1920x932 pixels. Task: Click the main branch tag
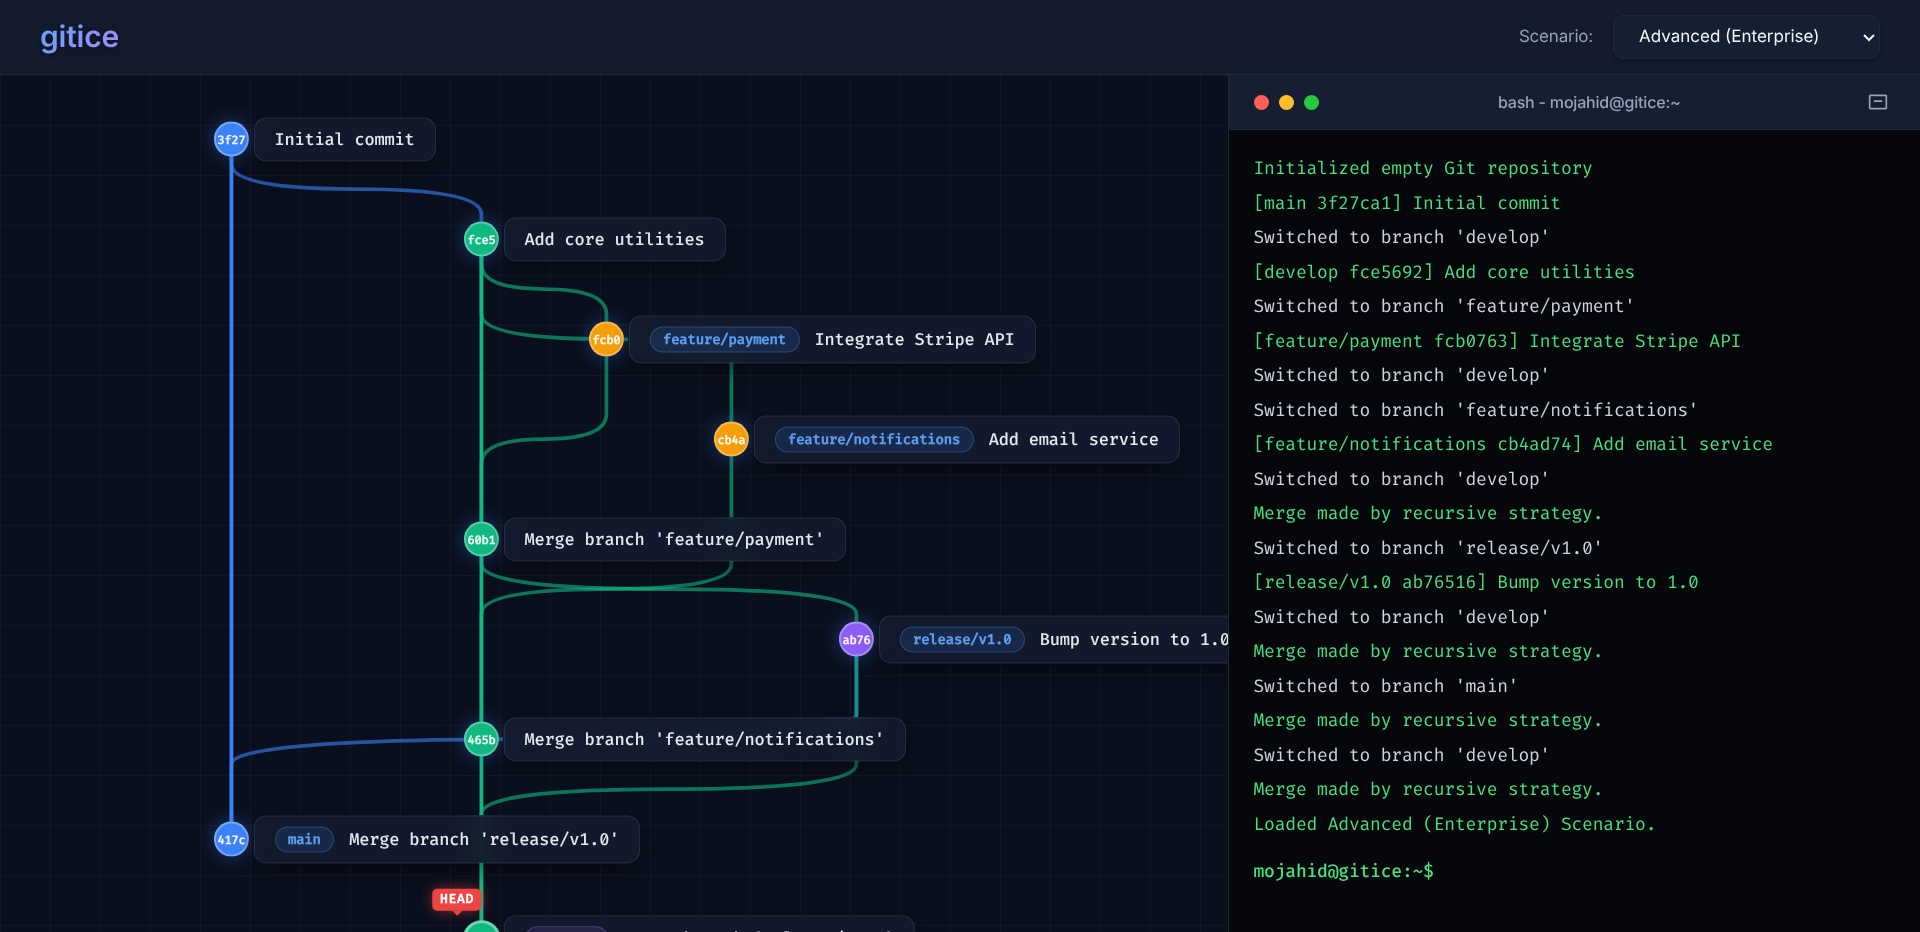click(304, 839)
